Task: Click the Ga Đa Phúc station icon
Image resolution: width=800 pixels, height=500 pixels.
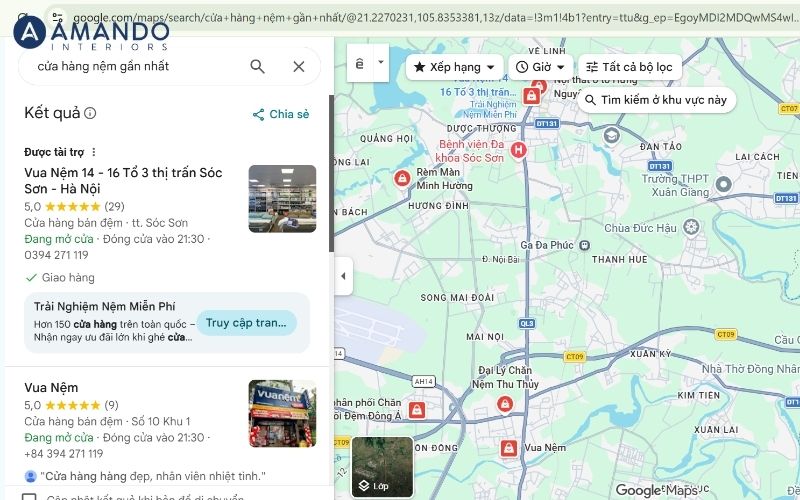Action: (585, 246)
